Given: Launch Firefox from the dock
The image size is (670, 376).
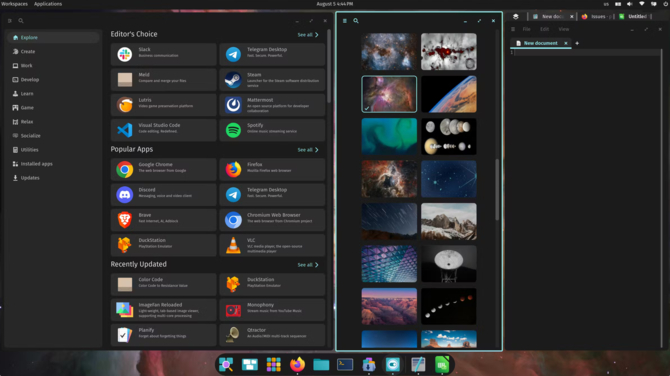Looking at the screenshot, I should coord(297,364).
